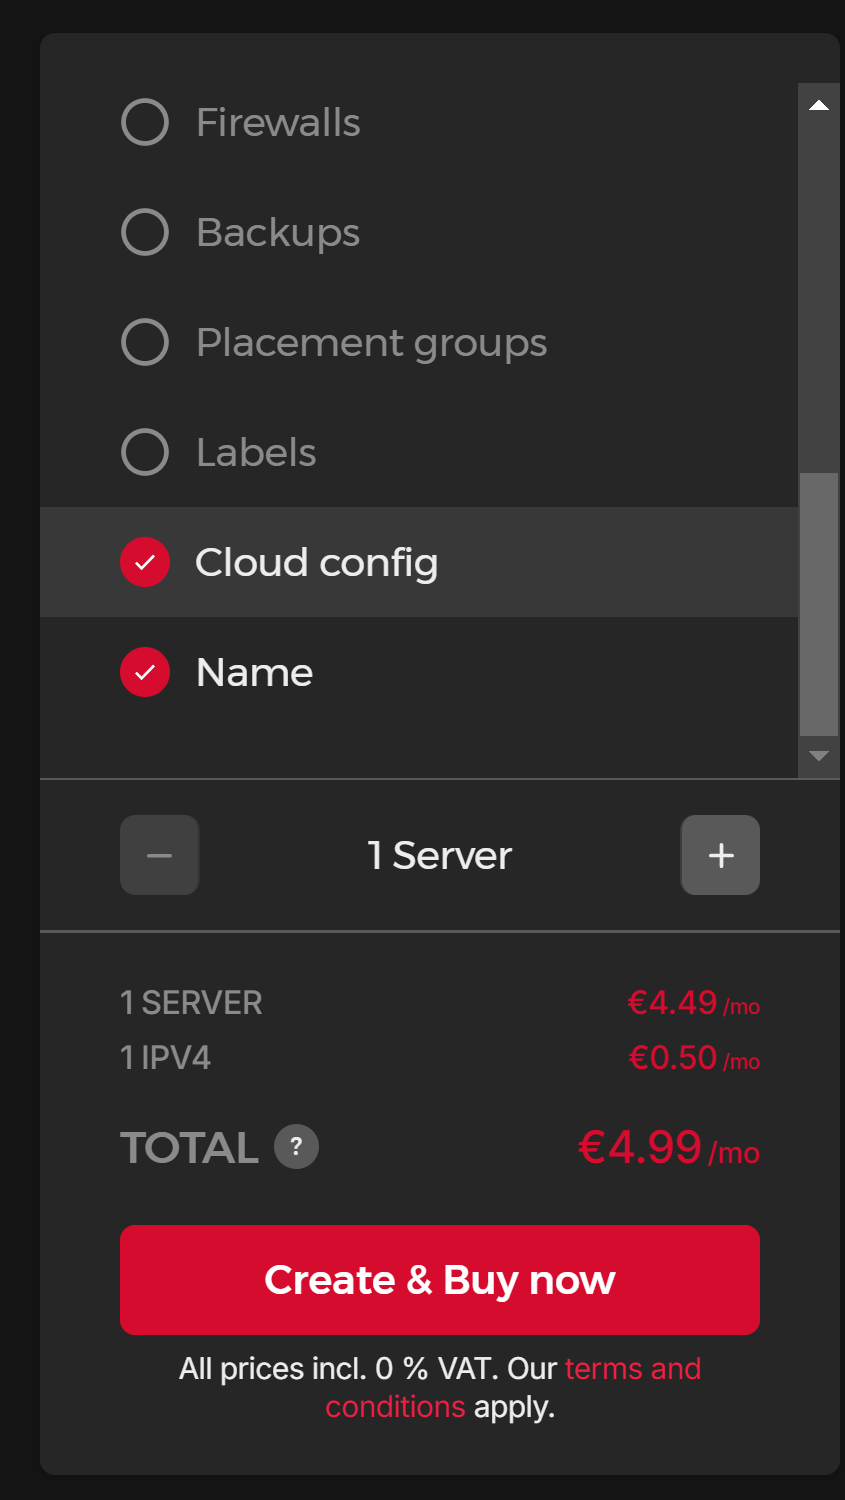The height and width of the screenshot is (1500, 845).
Task: Click the red checkmark icon next to Name
Action: [145, 672]
